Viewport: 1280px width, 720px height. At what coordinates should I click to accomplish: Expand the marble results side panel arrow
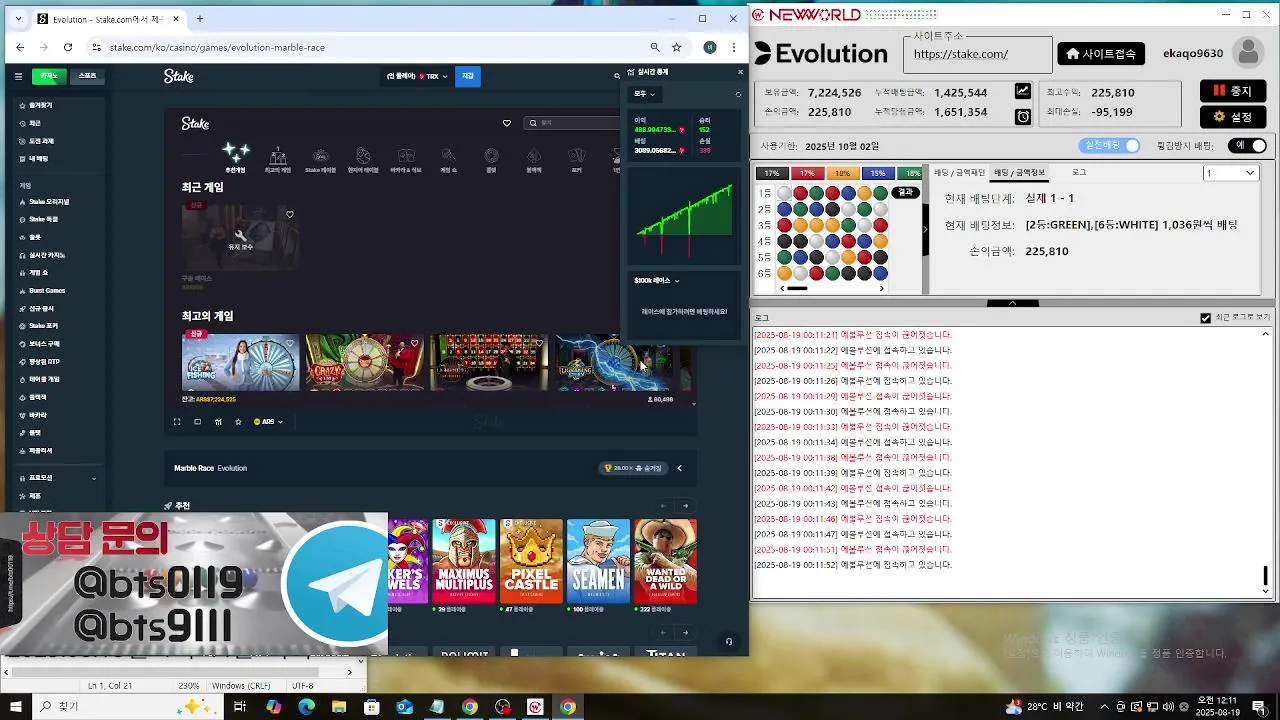click(925, 229)
